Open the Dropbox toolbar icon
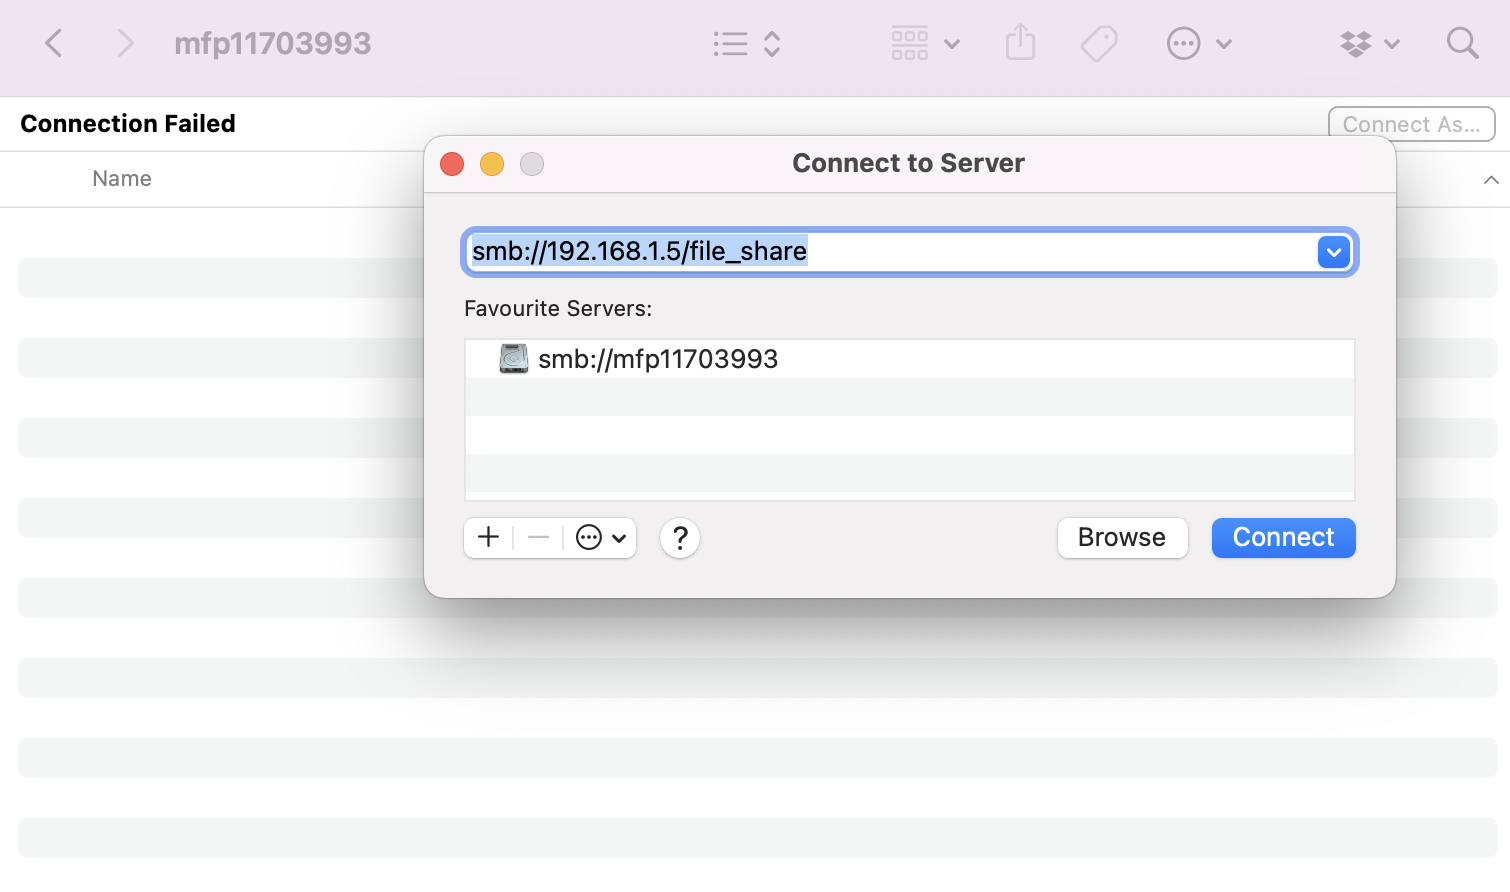Viewport: 1510px width, 892px height. point(1356,44)
